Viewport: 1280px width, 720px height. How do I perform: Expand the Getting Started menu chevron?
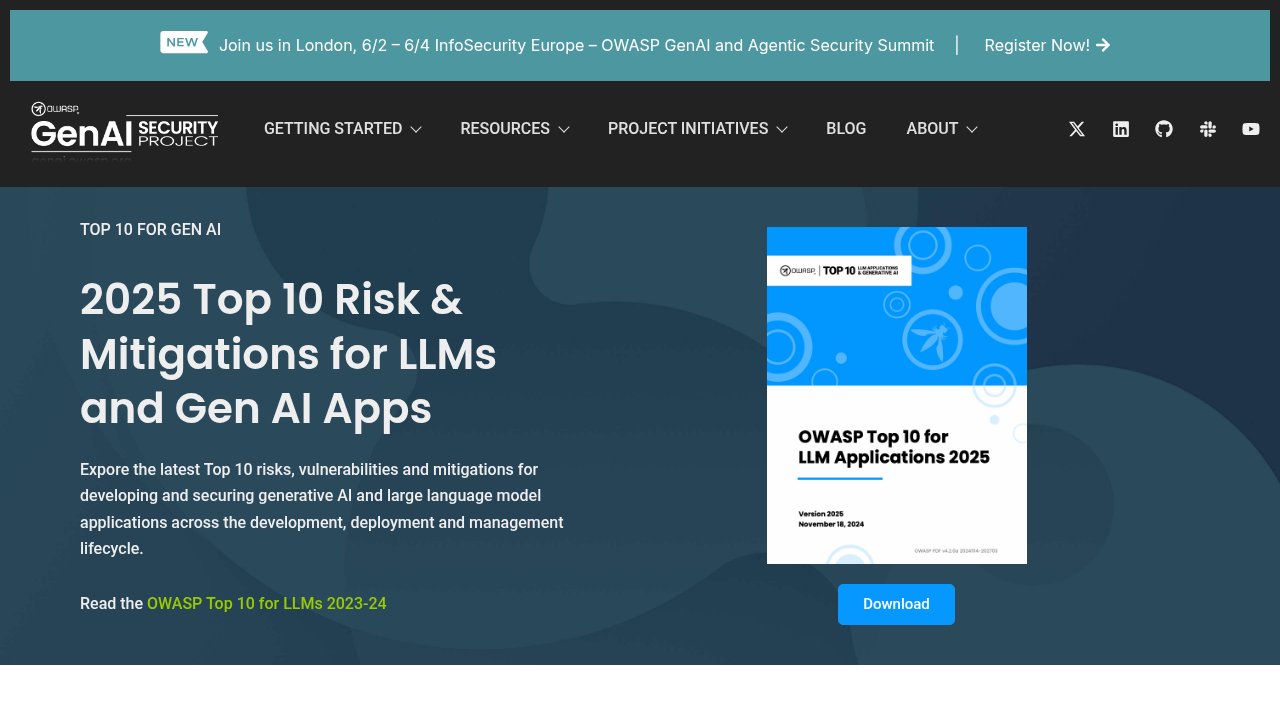[416, 129]
